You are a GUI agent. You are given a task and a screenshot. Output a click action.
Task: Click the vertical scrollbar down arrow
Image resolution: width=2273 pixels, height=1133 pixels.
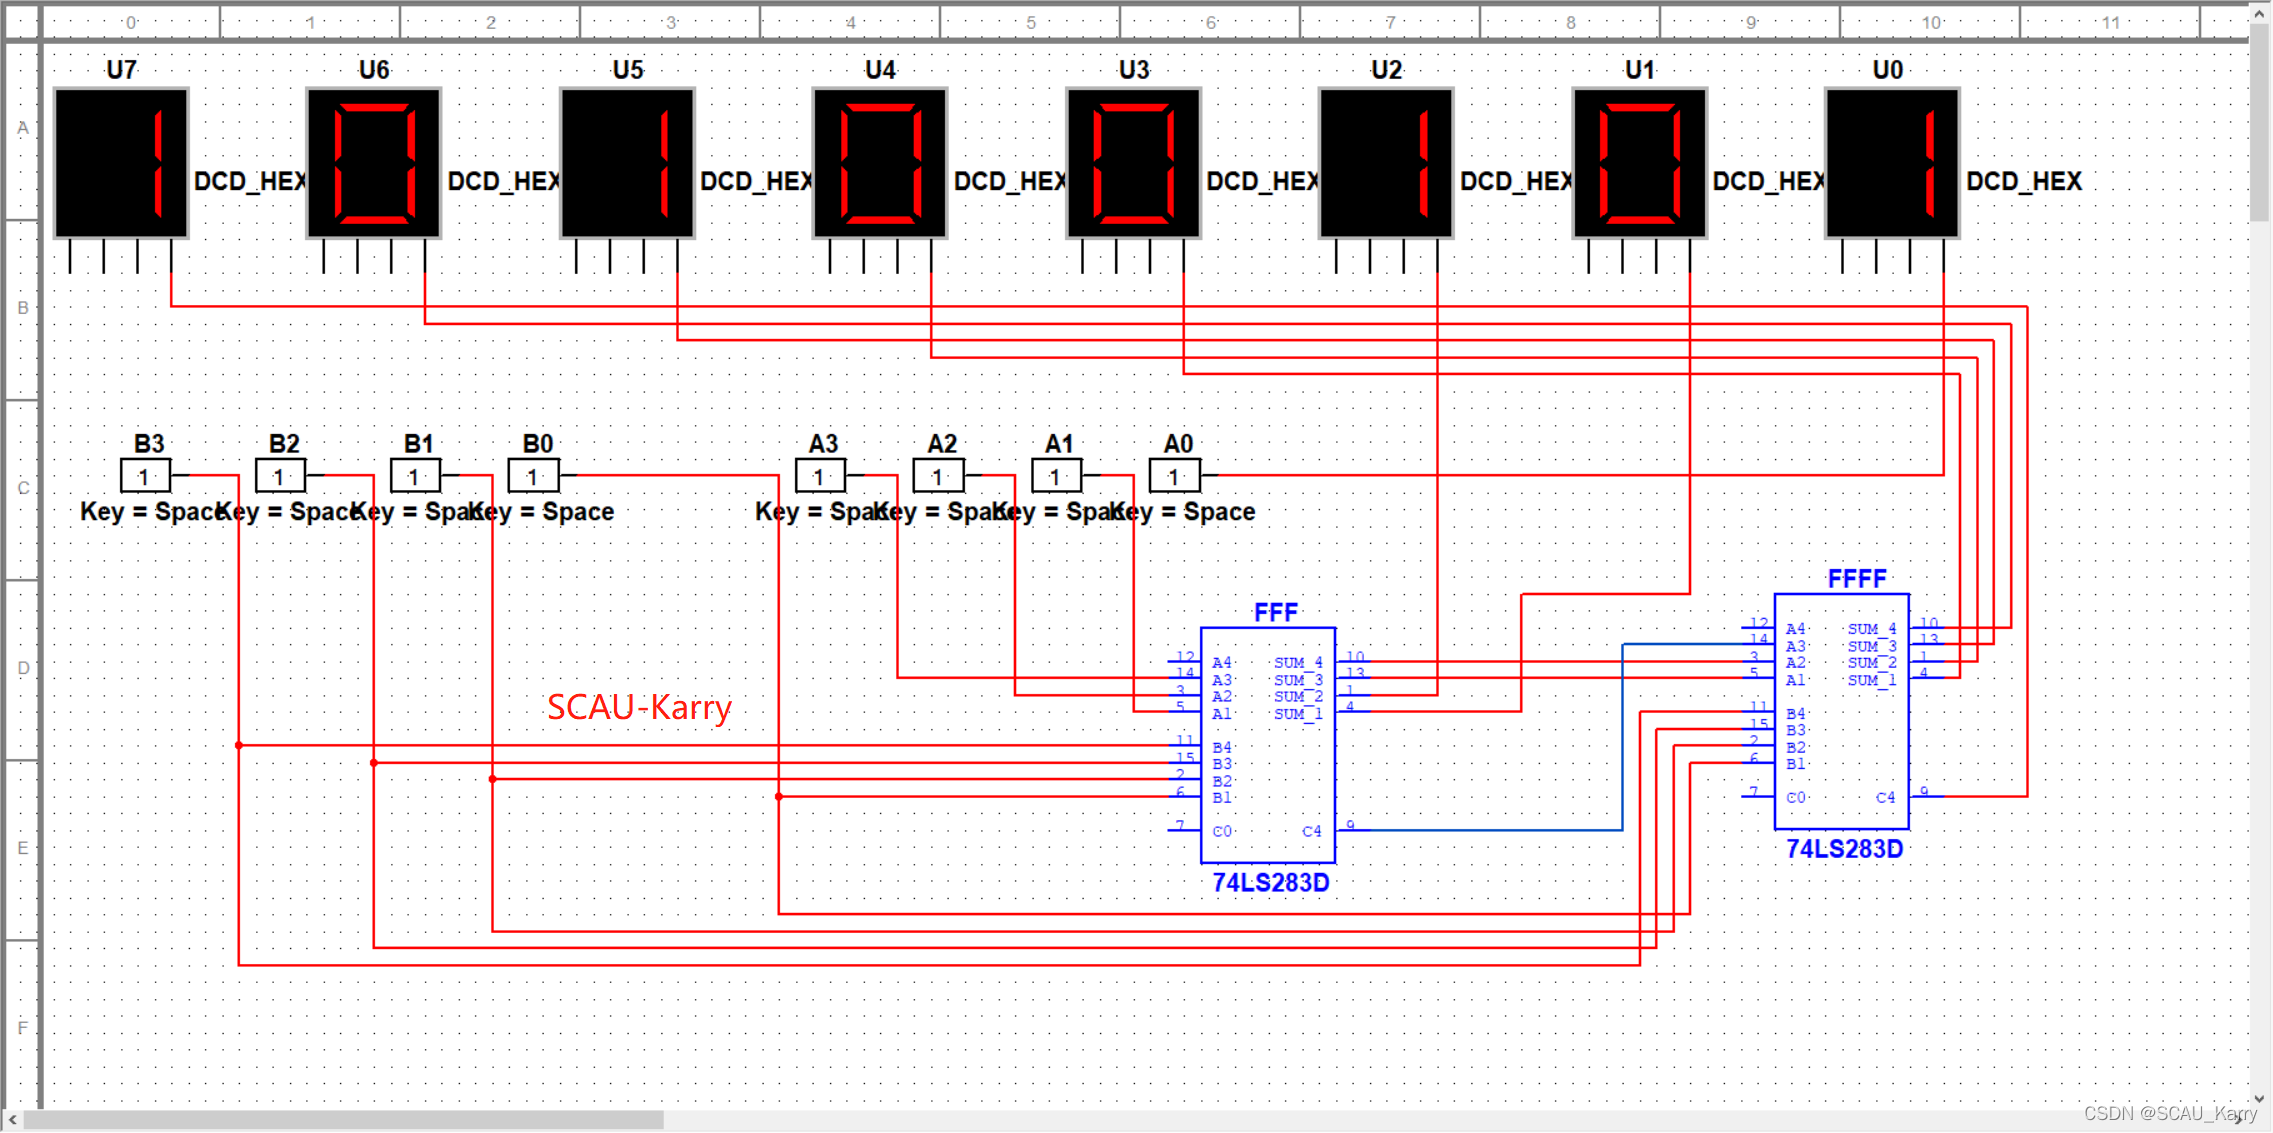click(x=2259, y=1098)
